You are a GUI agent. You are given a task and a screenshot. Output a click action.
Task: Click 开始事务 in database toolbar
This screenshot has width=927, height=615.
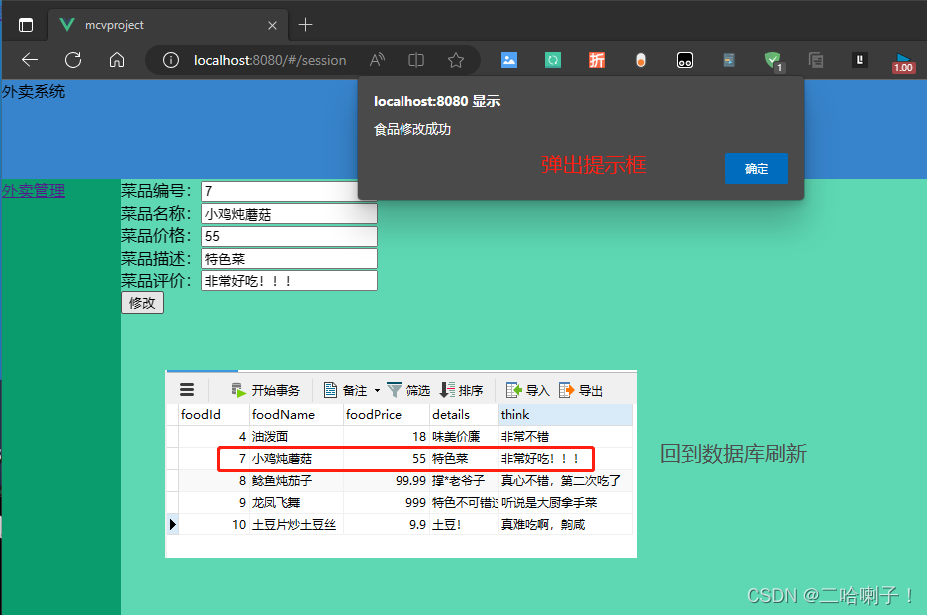(265, 390)
